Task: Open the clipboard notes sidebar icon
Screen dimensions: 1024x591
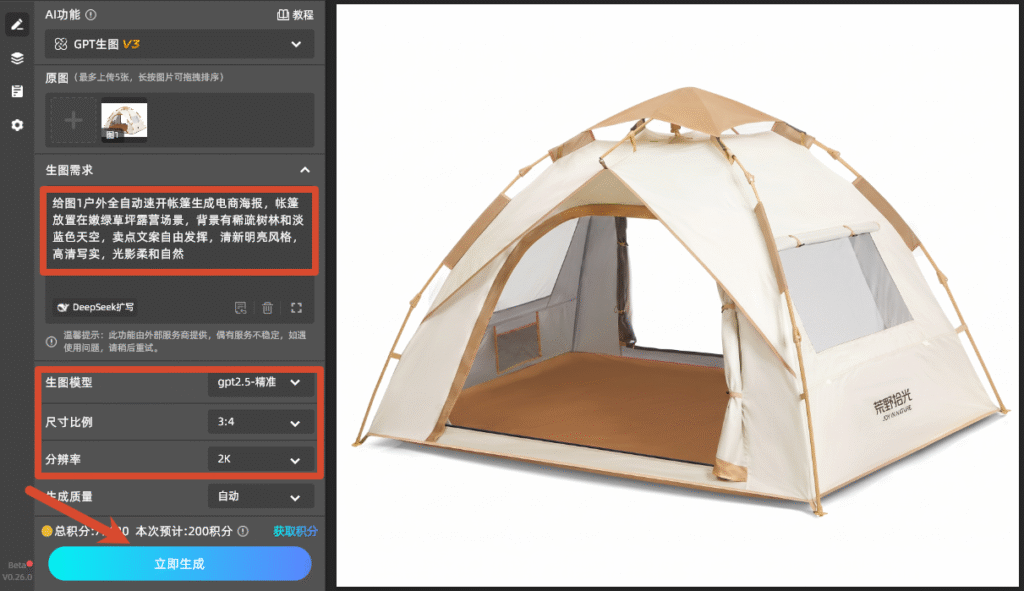Action: 17,91
